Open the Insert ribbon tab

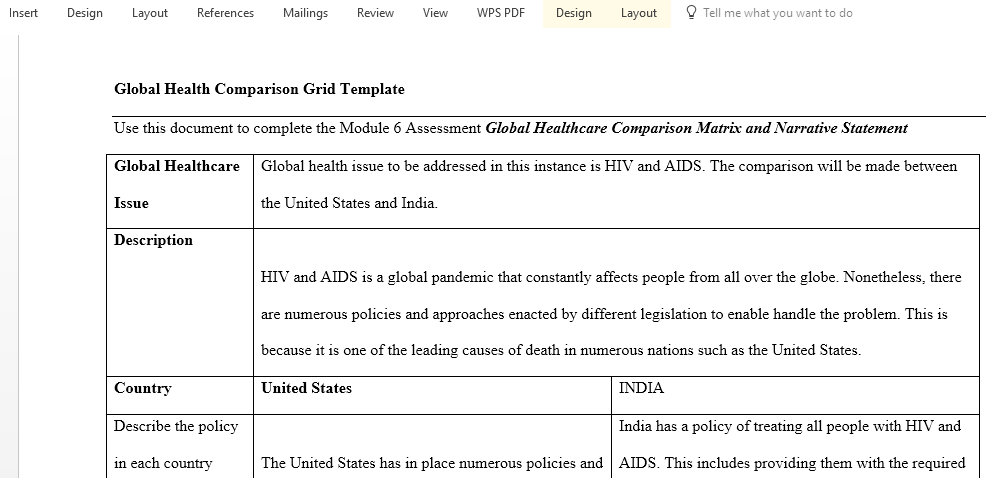coord(23,13)
